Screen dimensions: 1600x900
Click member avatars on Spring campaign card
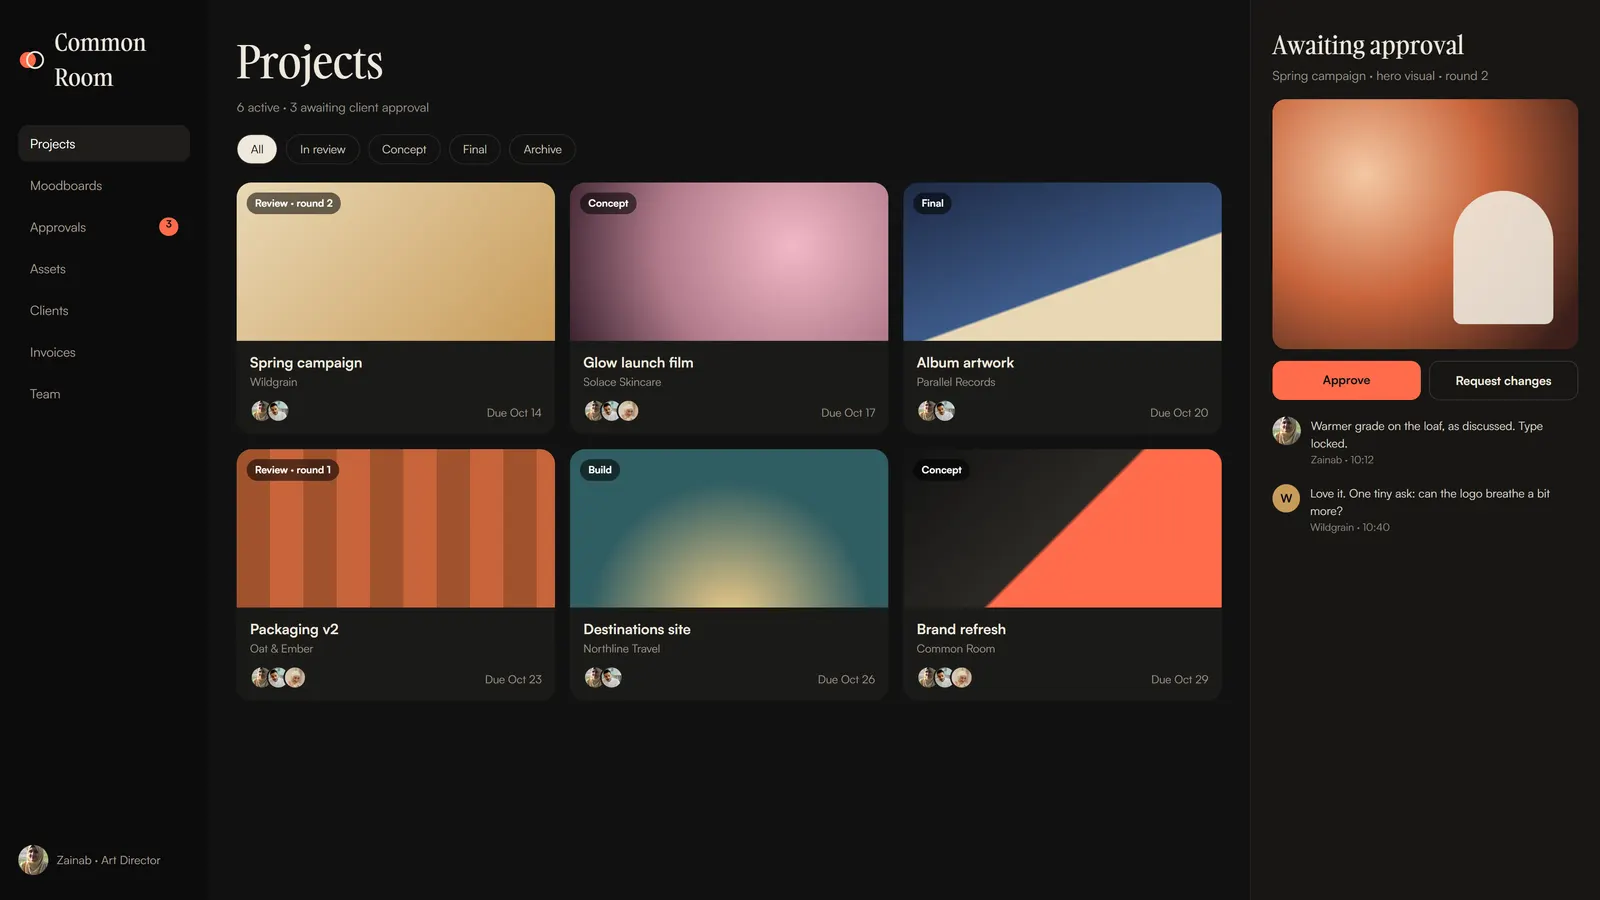pos(270,411)
